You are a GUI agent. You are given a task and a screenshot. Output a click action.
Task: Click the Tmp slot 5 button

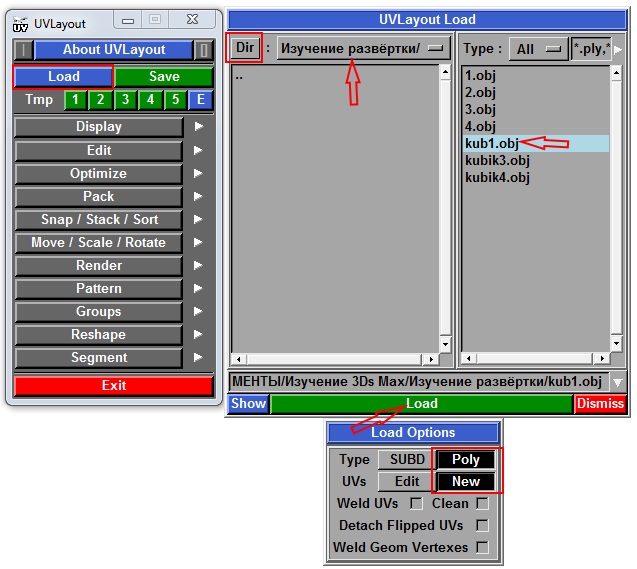pos(175,100)
